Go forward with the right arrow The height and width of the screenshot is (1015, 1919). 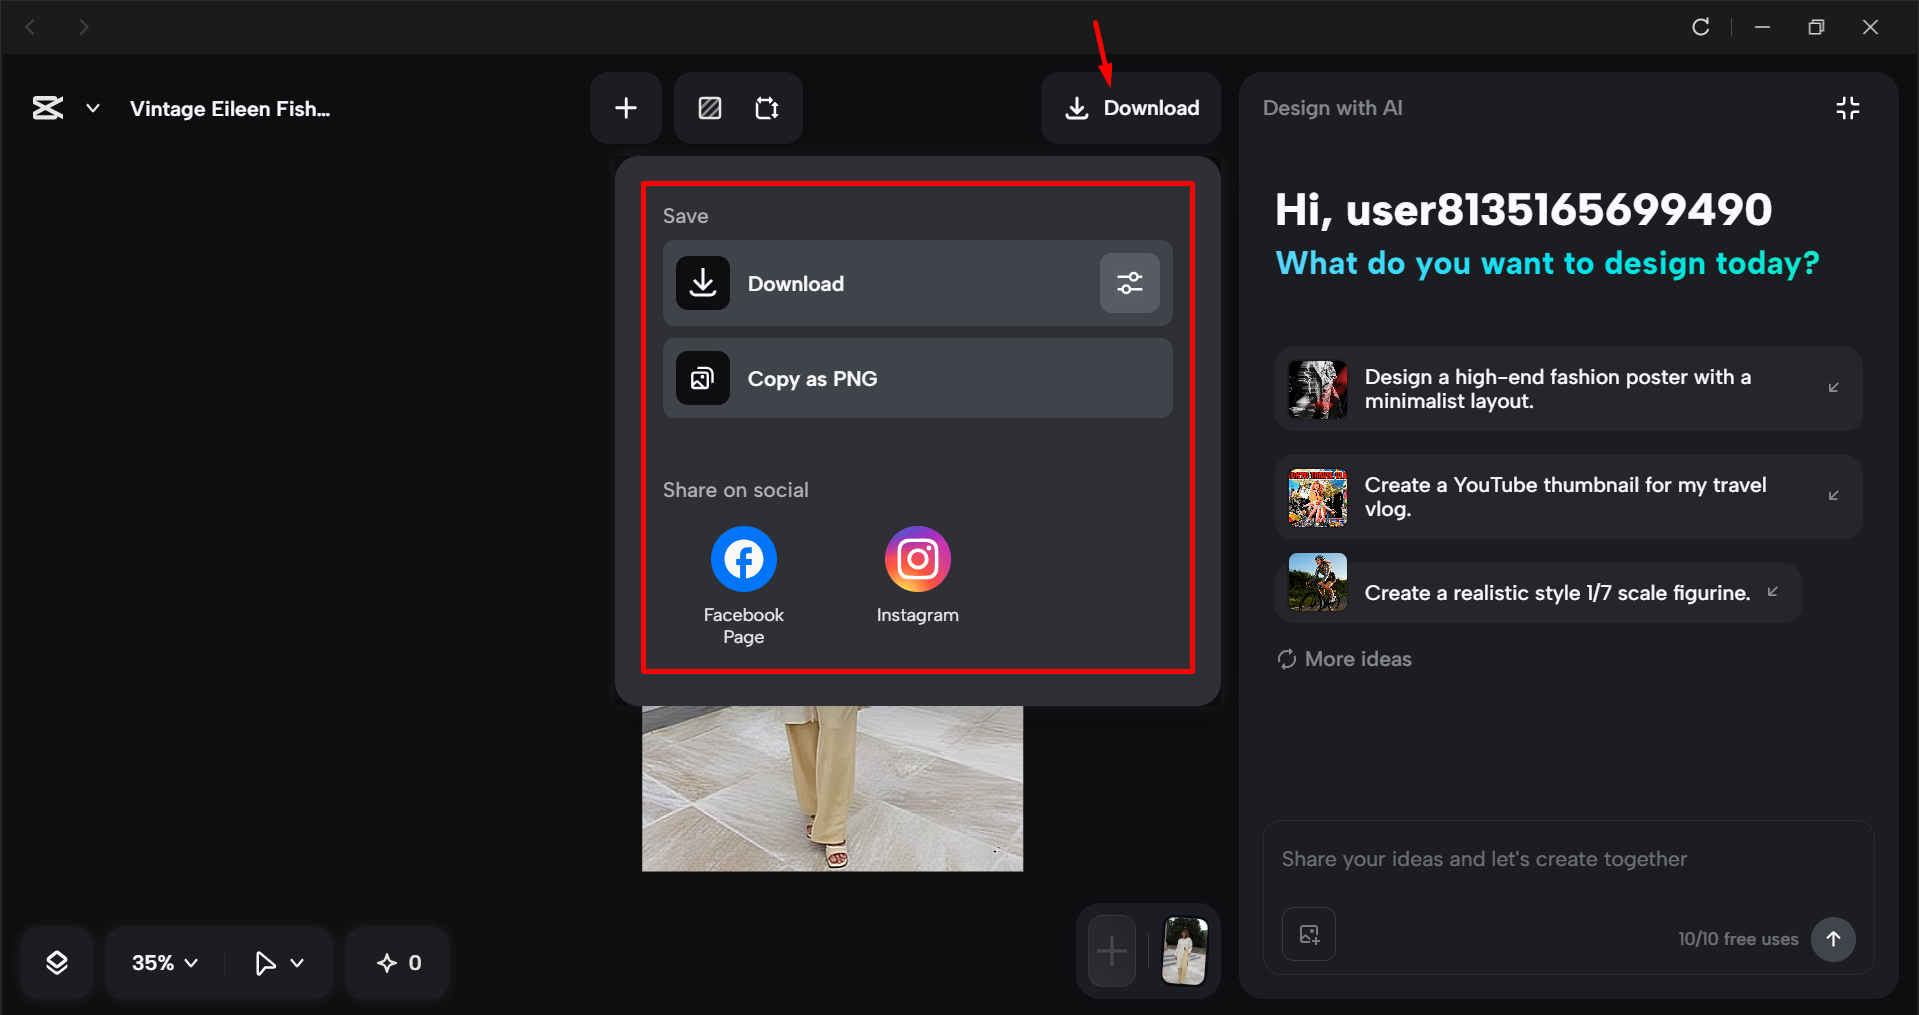point(84,27)
